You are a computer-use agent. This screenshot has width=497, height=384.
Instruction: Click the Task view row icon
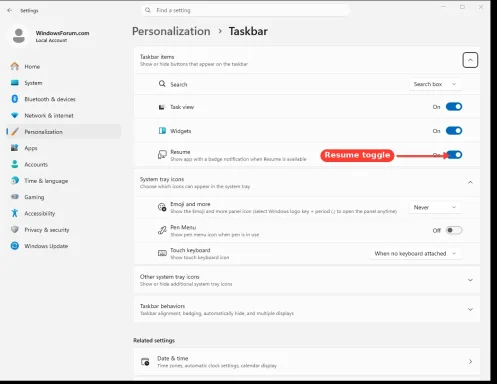(162, 107)
